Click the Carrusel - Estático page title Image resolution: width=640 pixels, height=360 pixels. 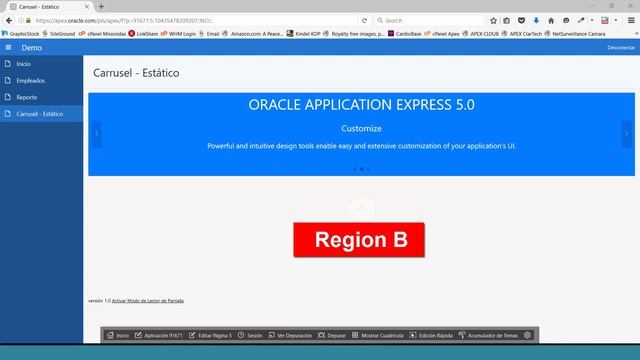tap(136, 73)
